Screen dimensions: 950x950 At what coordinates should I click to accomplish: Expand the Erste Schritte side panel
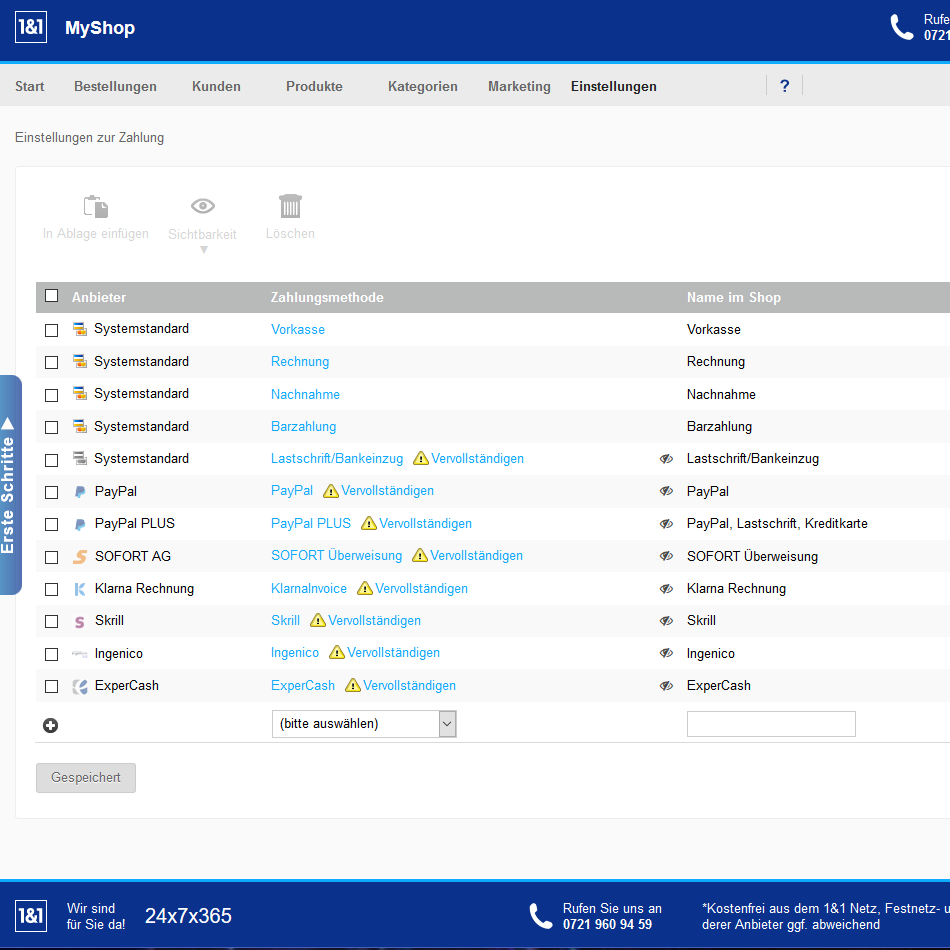(x=9, y=485)
